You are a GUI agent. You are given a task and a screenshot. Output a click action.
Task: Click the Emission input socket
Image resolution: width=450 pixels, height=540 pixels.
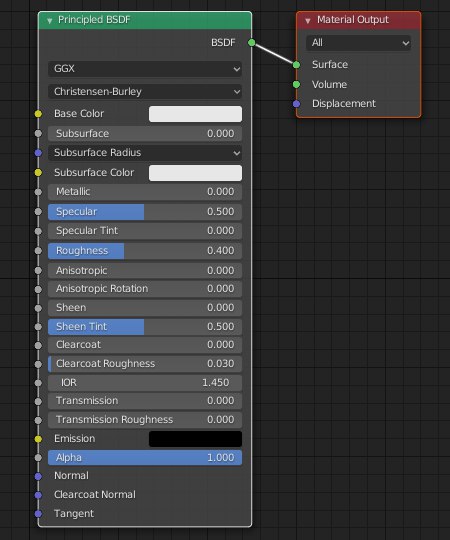pyautogui.click(x=38, y=439)
